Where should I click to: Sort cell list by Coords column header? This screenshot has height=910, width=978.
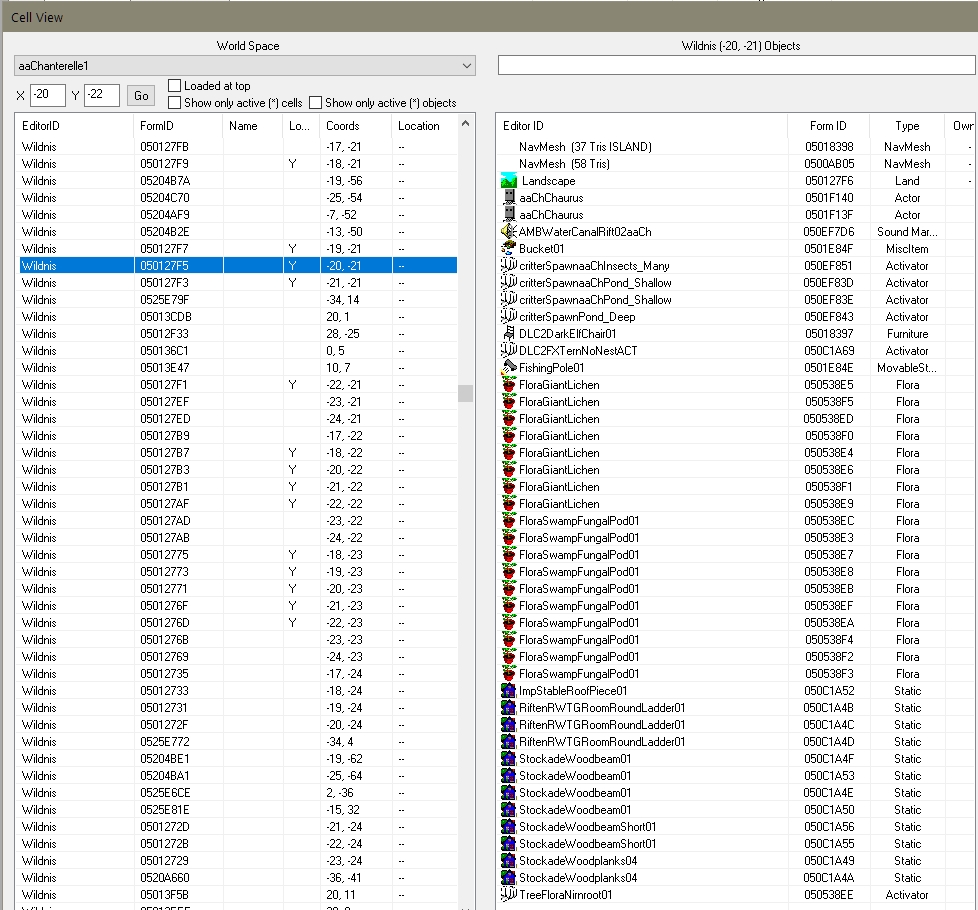[355, 126]
